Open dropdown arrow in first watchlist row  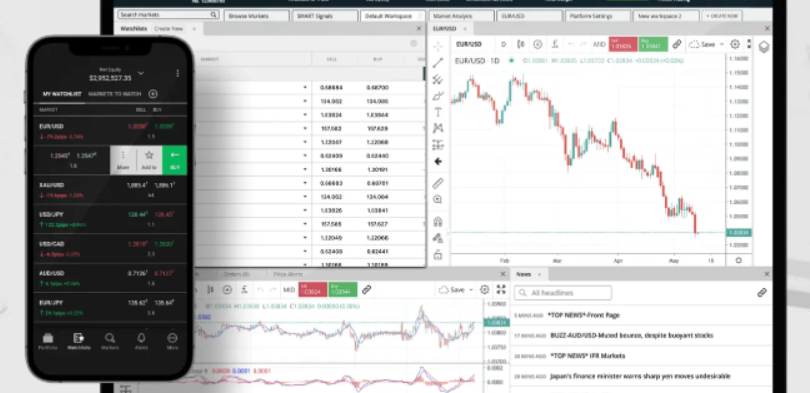pyautogui.click(x=305, y=88)
